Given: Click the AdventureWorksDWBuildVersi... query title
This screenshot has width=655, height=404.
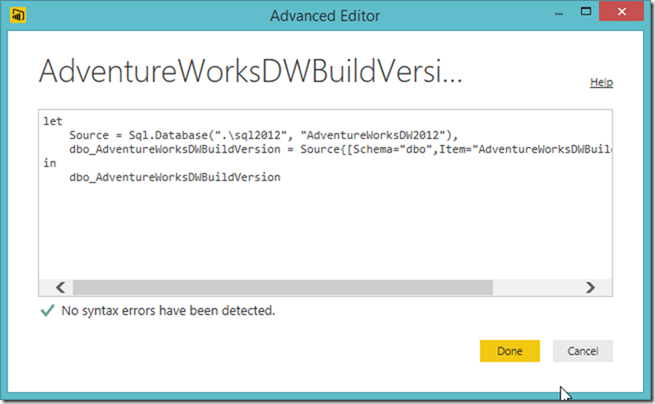Looking at the screenshot, I should point(251,71).
